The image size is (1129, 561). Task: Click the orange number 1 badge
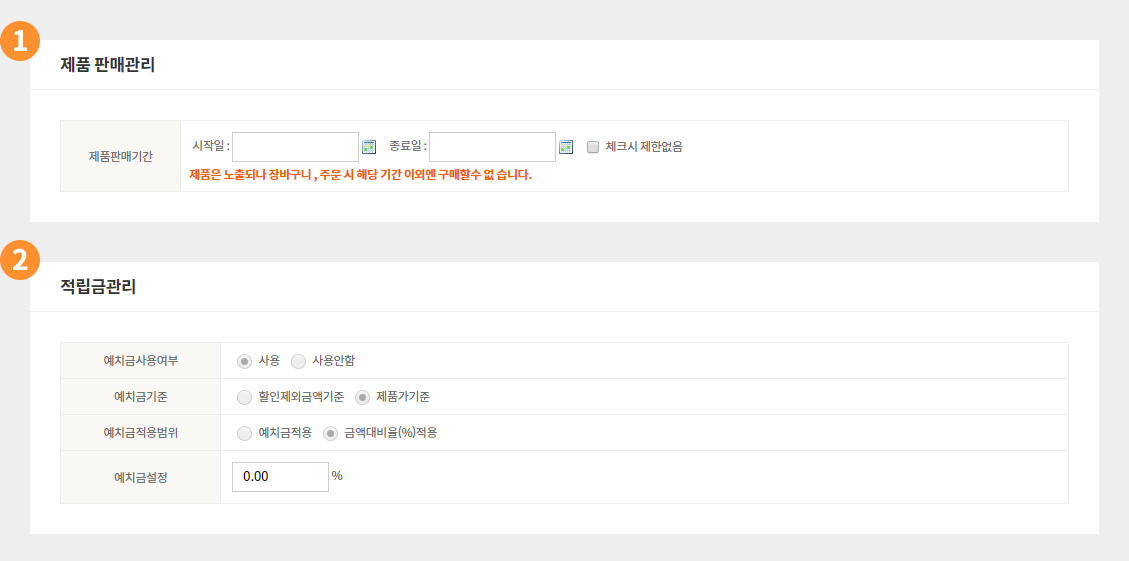pos(19,41)
